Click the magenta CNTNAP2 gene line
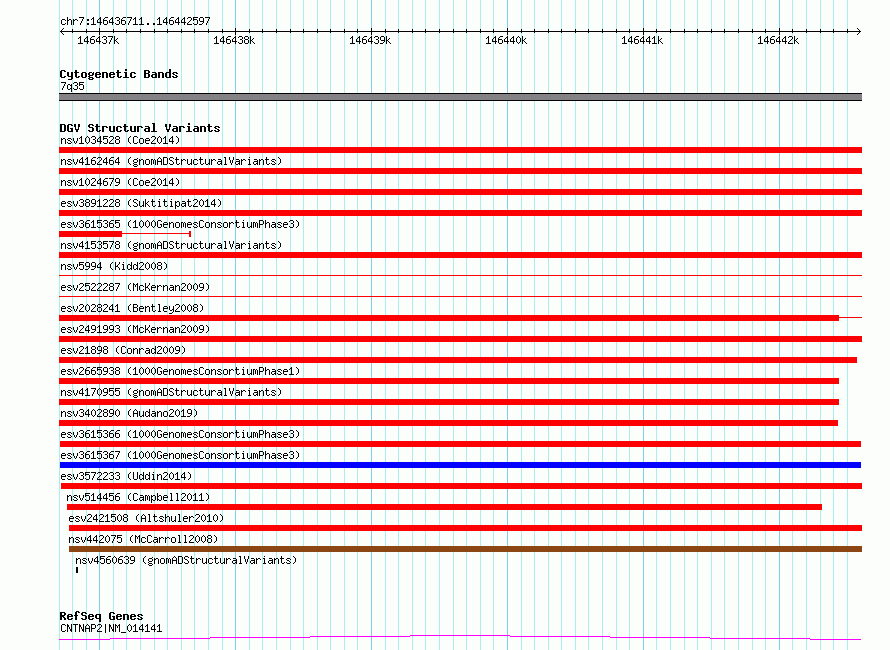The height and width of the screenshot is (650, 890). click(460, 638)
